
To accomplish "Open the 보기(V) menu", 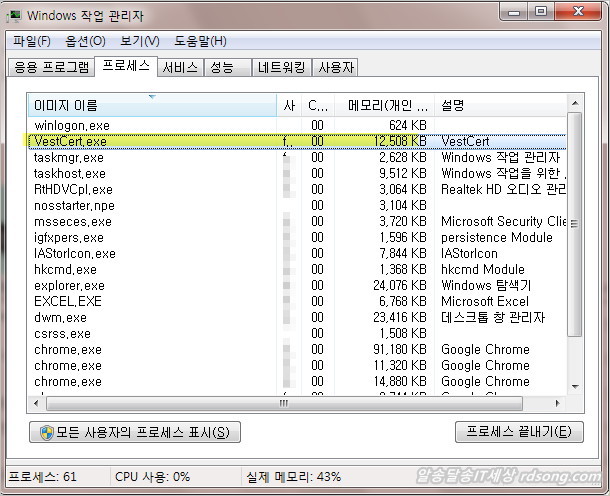I will click(139, 41).
